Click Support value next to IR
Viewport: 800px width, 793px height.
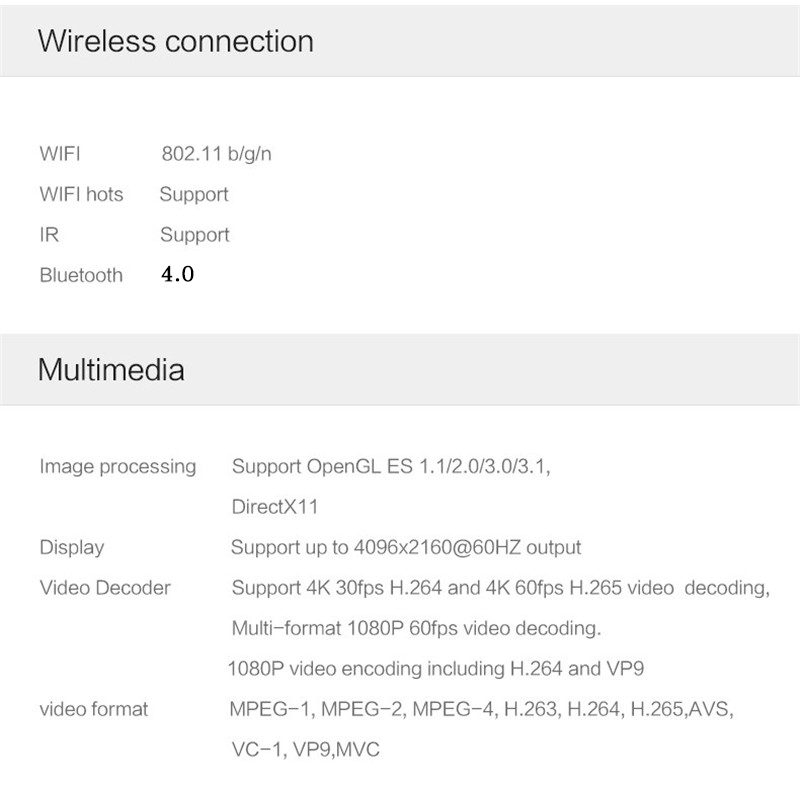coord(194,235)
